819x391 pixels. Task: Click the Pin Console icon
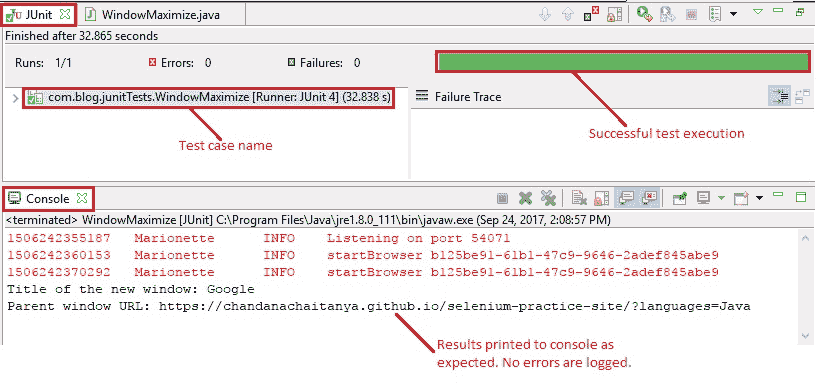pyautogui.click(x=680, y=198)
